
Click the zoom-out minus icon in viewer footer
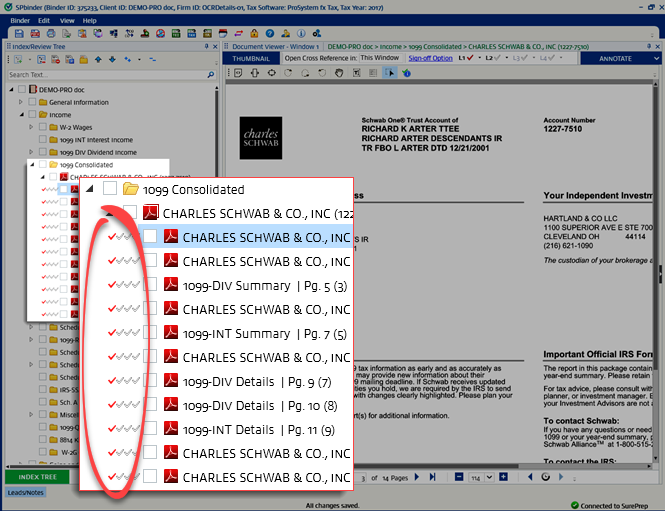pyautogui.click(x=458, y=477)
